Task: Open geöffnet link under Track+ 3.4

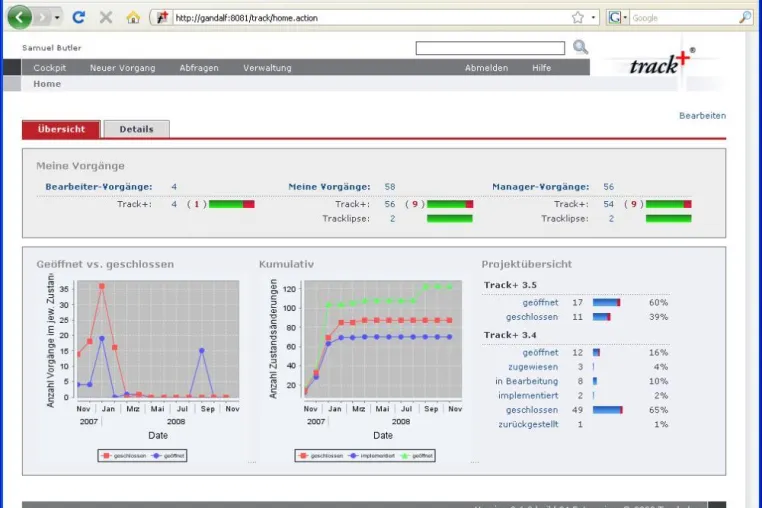Action: coord(540,352)
